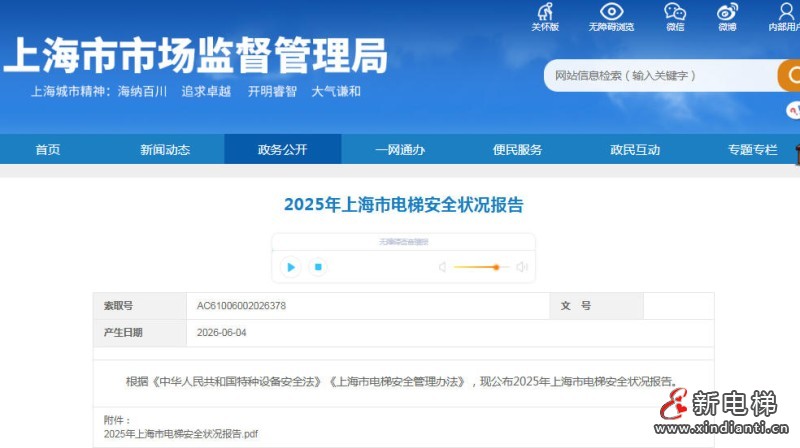Image resolution: width=800 pixels, height=448 pixels.
Task: Select the date value 2026-06-04
Action: (221, 332)
